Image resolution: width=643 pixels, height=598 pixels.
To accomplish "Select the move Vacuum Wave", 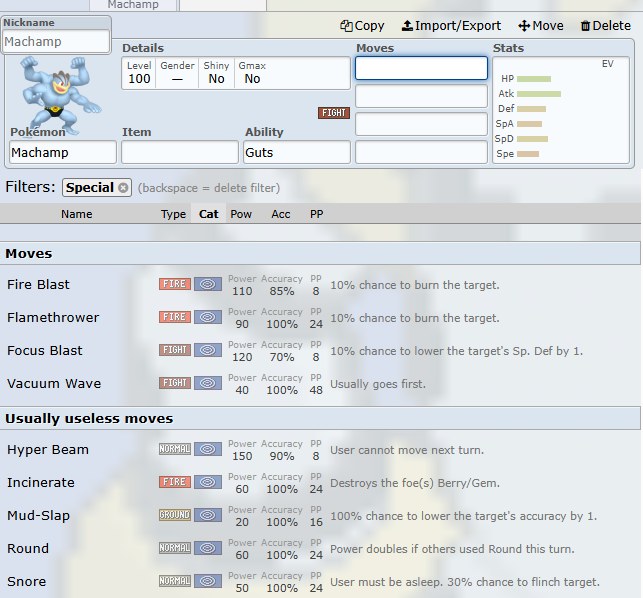I will coord(320,383).
